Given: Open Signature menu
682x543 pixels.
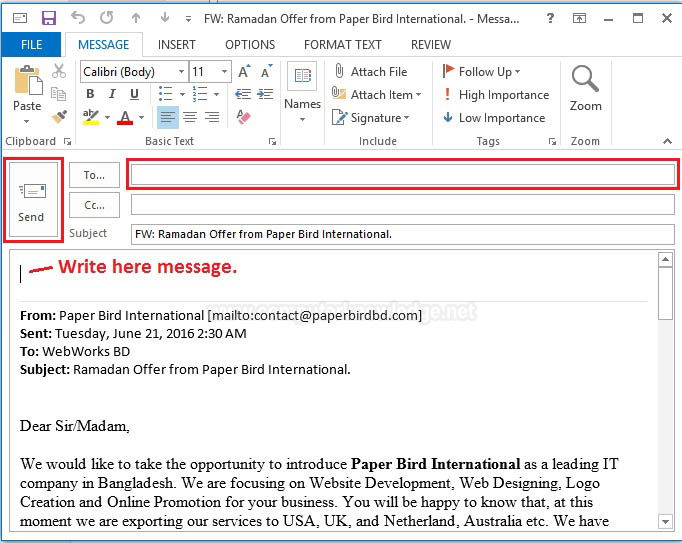Looking at the screenshot, I should (x=371, y=117).
